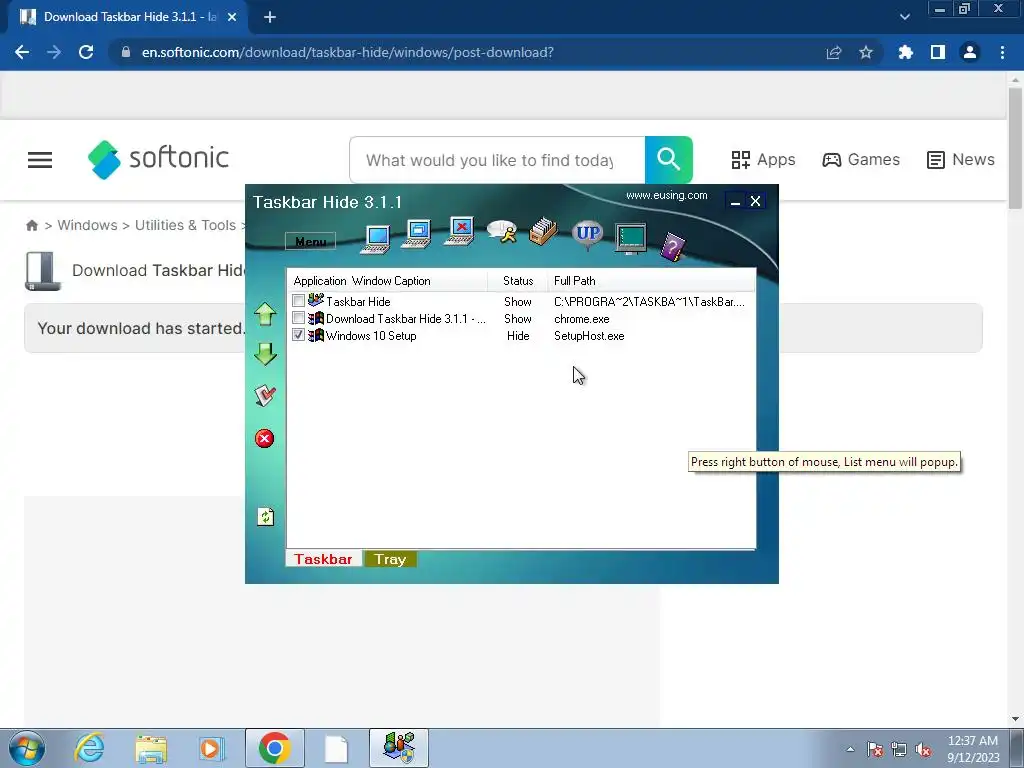The image size is (1024, 768).
Task: Open the Chrome three-dot menu
Action: 1002,52
